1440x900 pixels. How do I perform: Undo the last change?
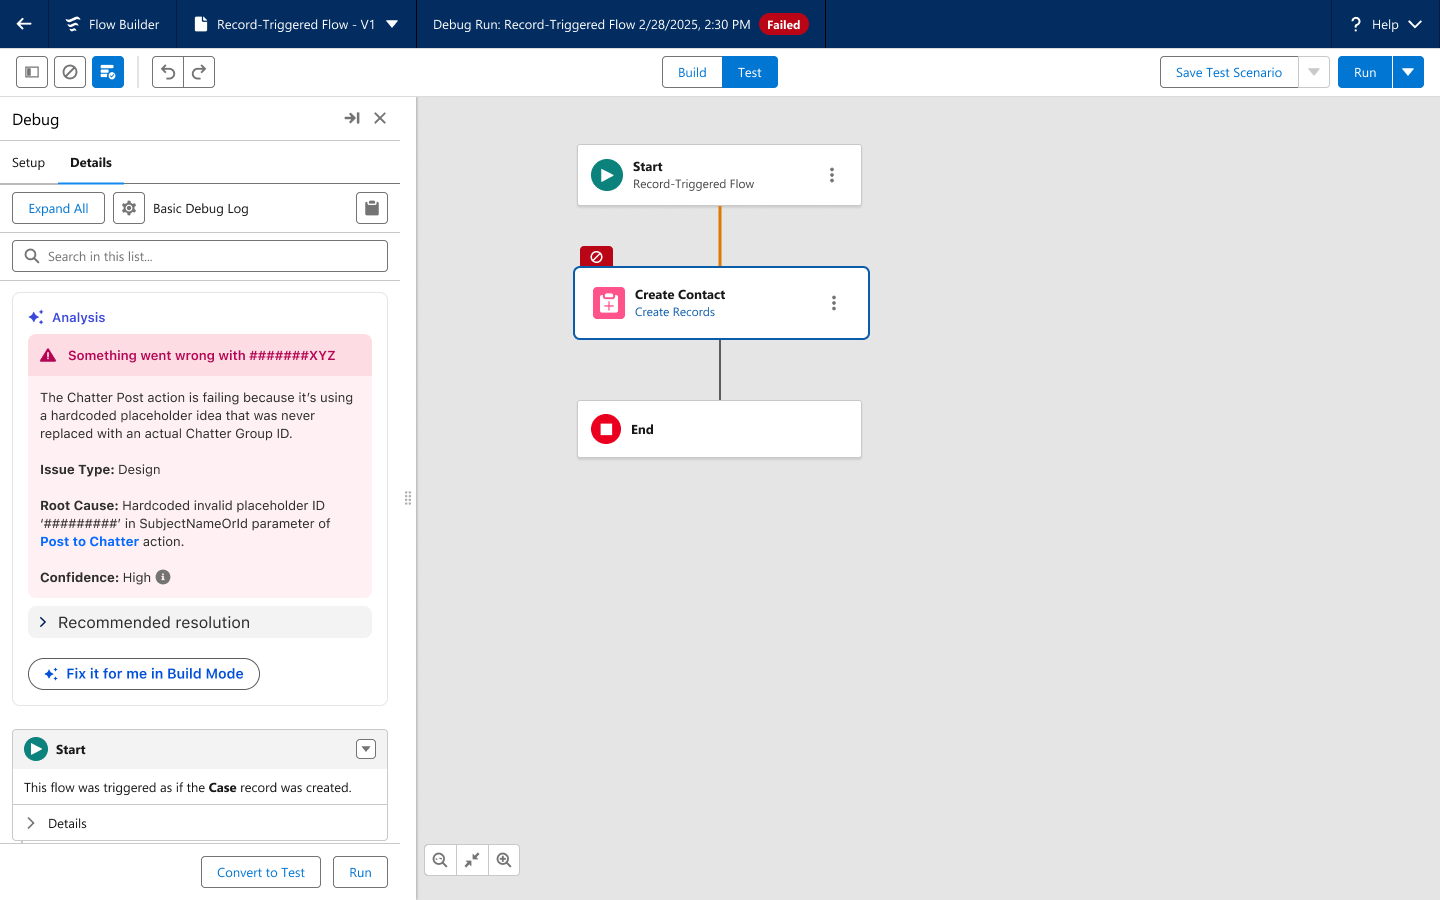point(168,72)
